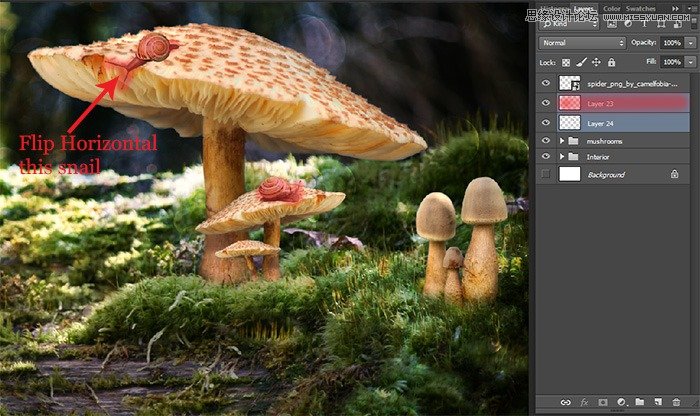Lock transparent pixels
The width and height of the screenshot is (700, 416).
566,62
